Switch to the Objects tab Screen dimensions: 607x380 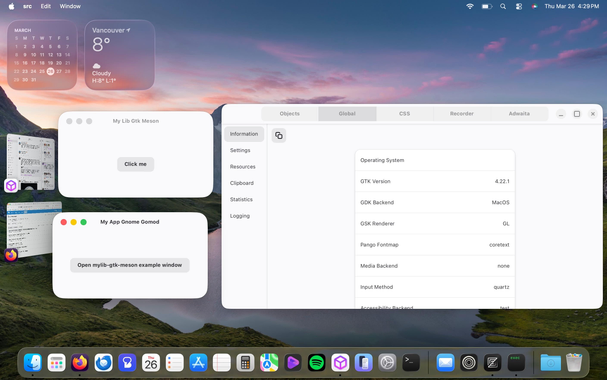[x=290, y=114]
